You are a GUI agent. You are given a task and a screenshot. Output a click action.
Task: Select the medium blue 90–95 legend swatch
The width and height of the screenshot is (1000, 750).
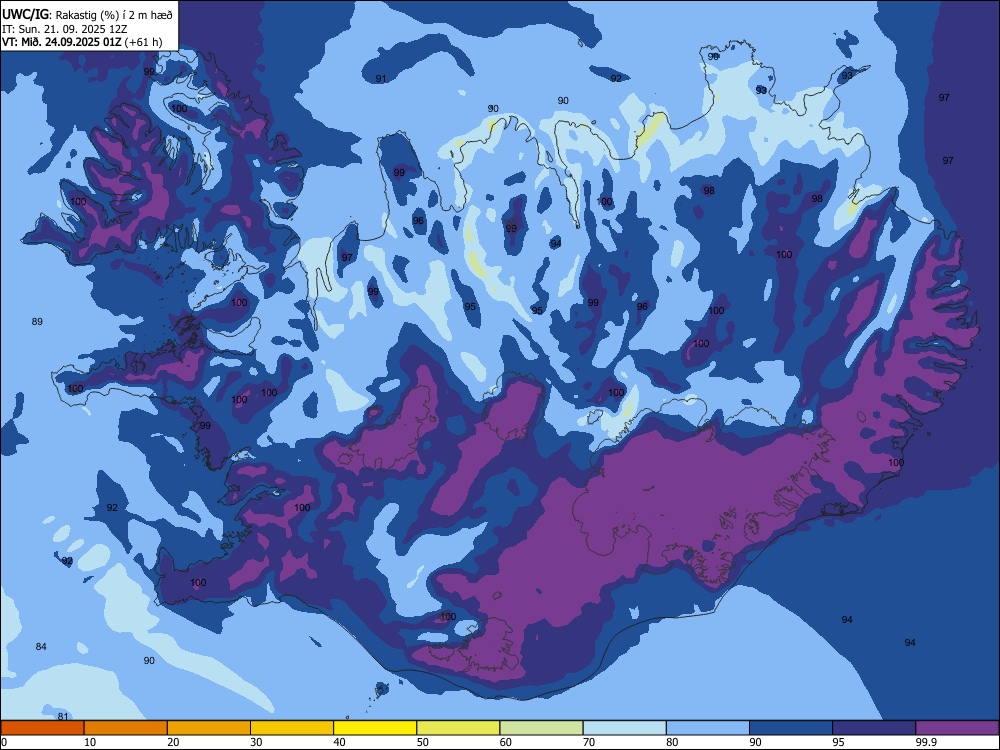(x=791, y=728)
